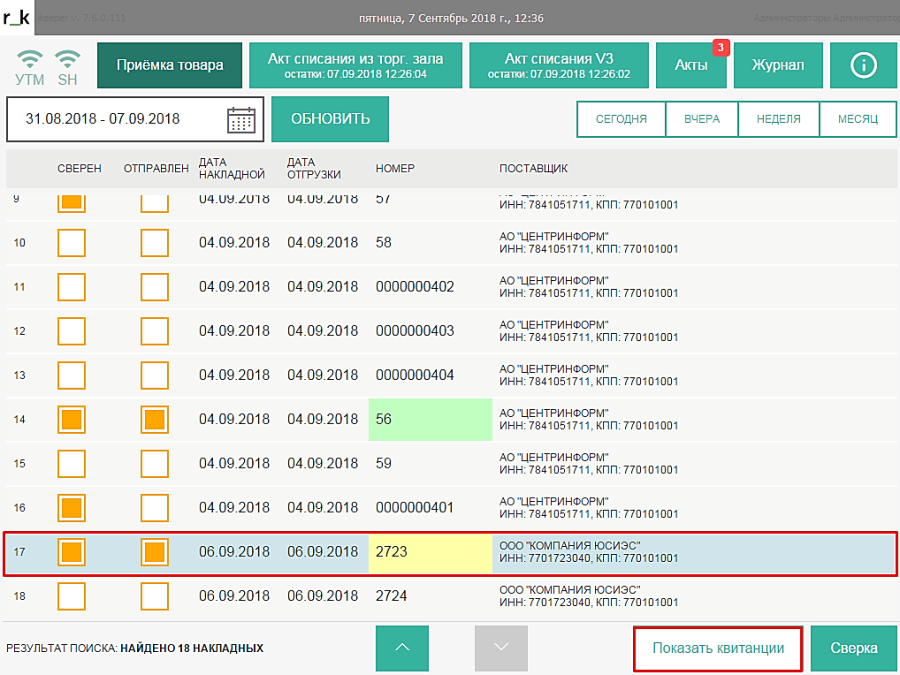Screen dimensions: 900x675
Task: Open calendar picker in date range field
Action: [x=241, y=119]
